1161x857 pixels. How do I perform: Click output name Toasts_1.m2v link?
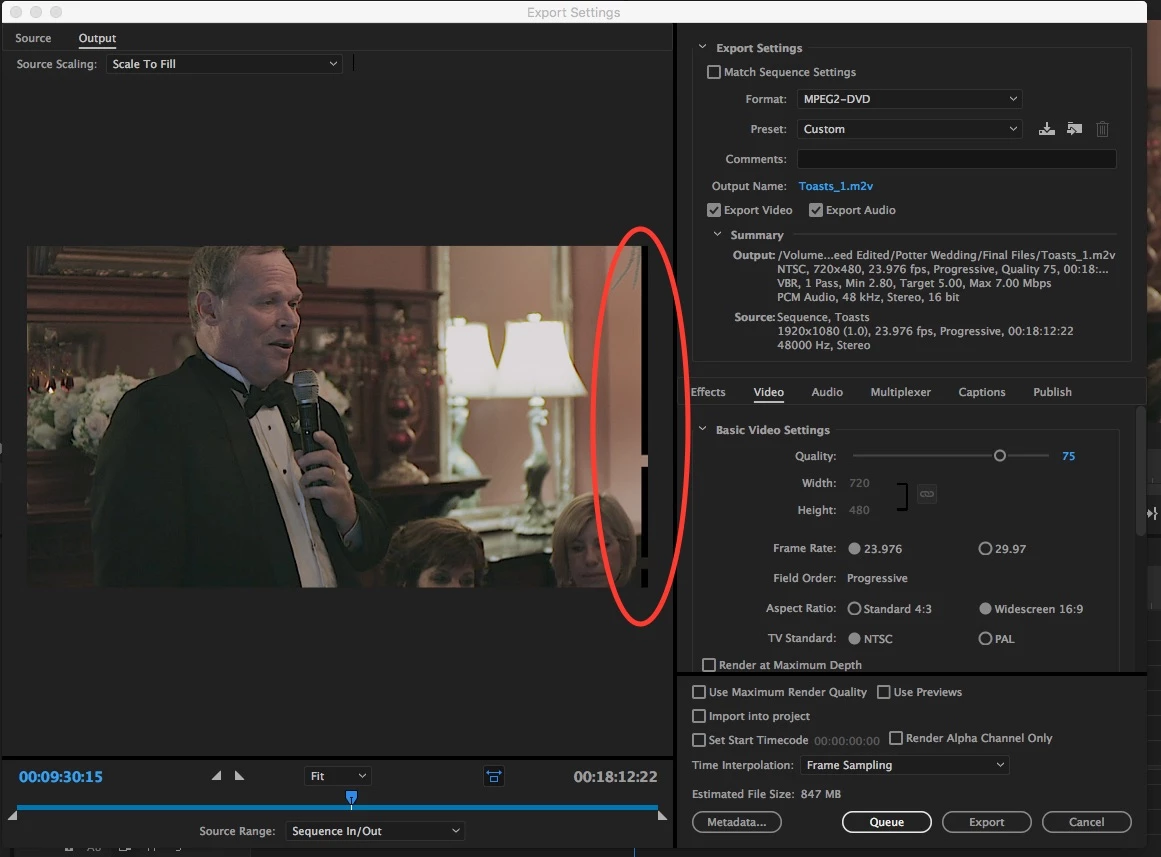tap(835, 186)
